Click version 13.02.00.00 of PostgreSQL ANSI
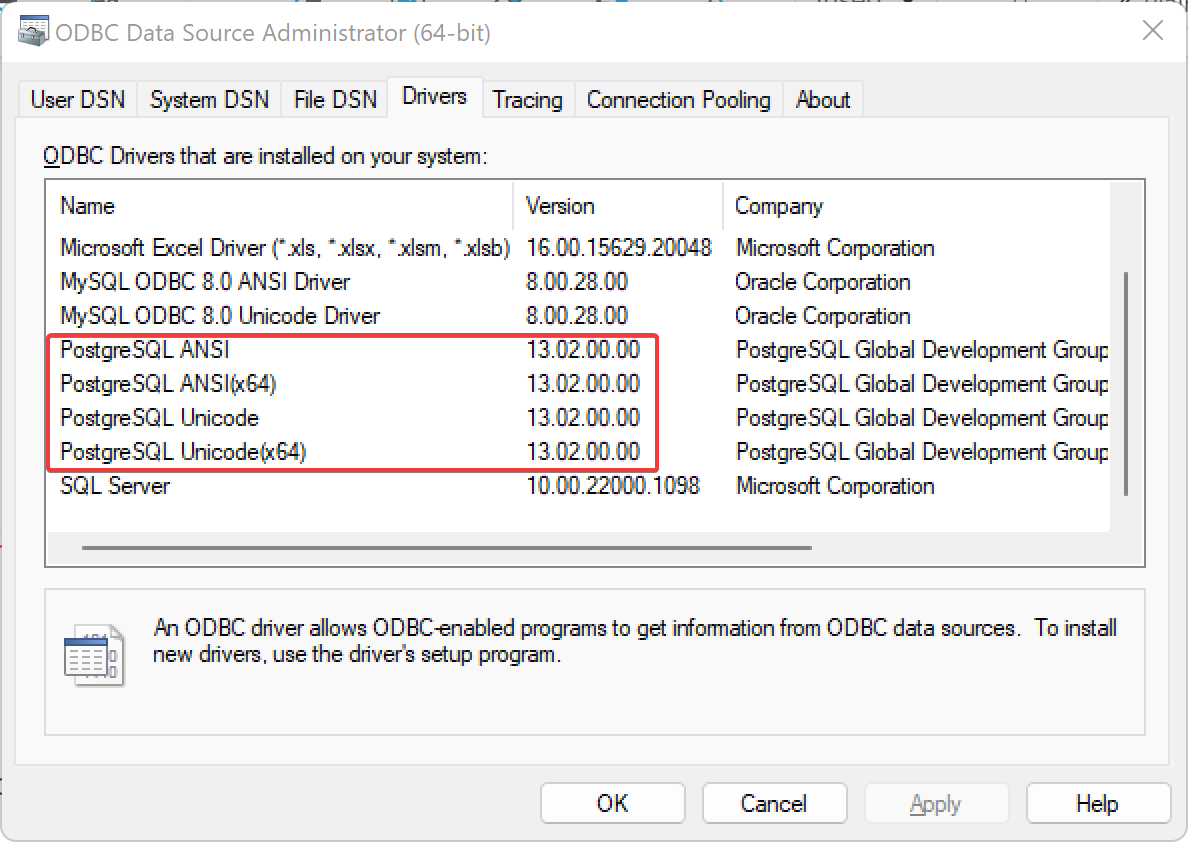 tap(583, 350)
